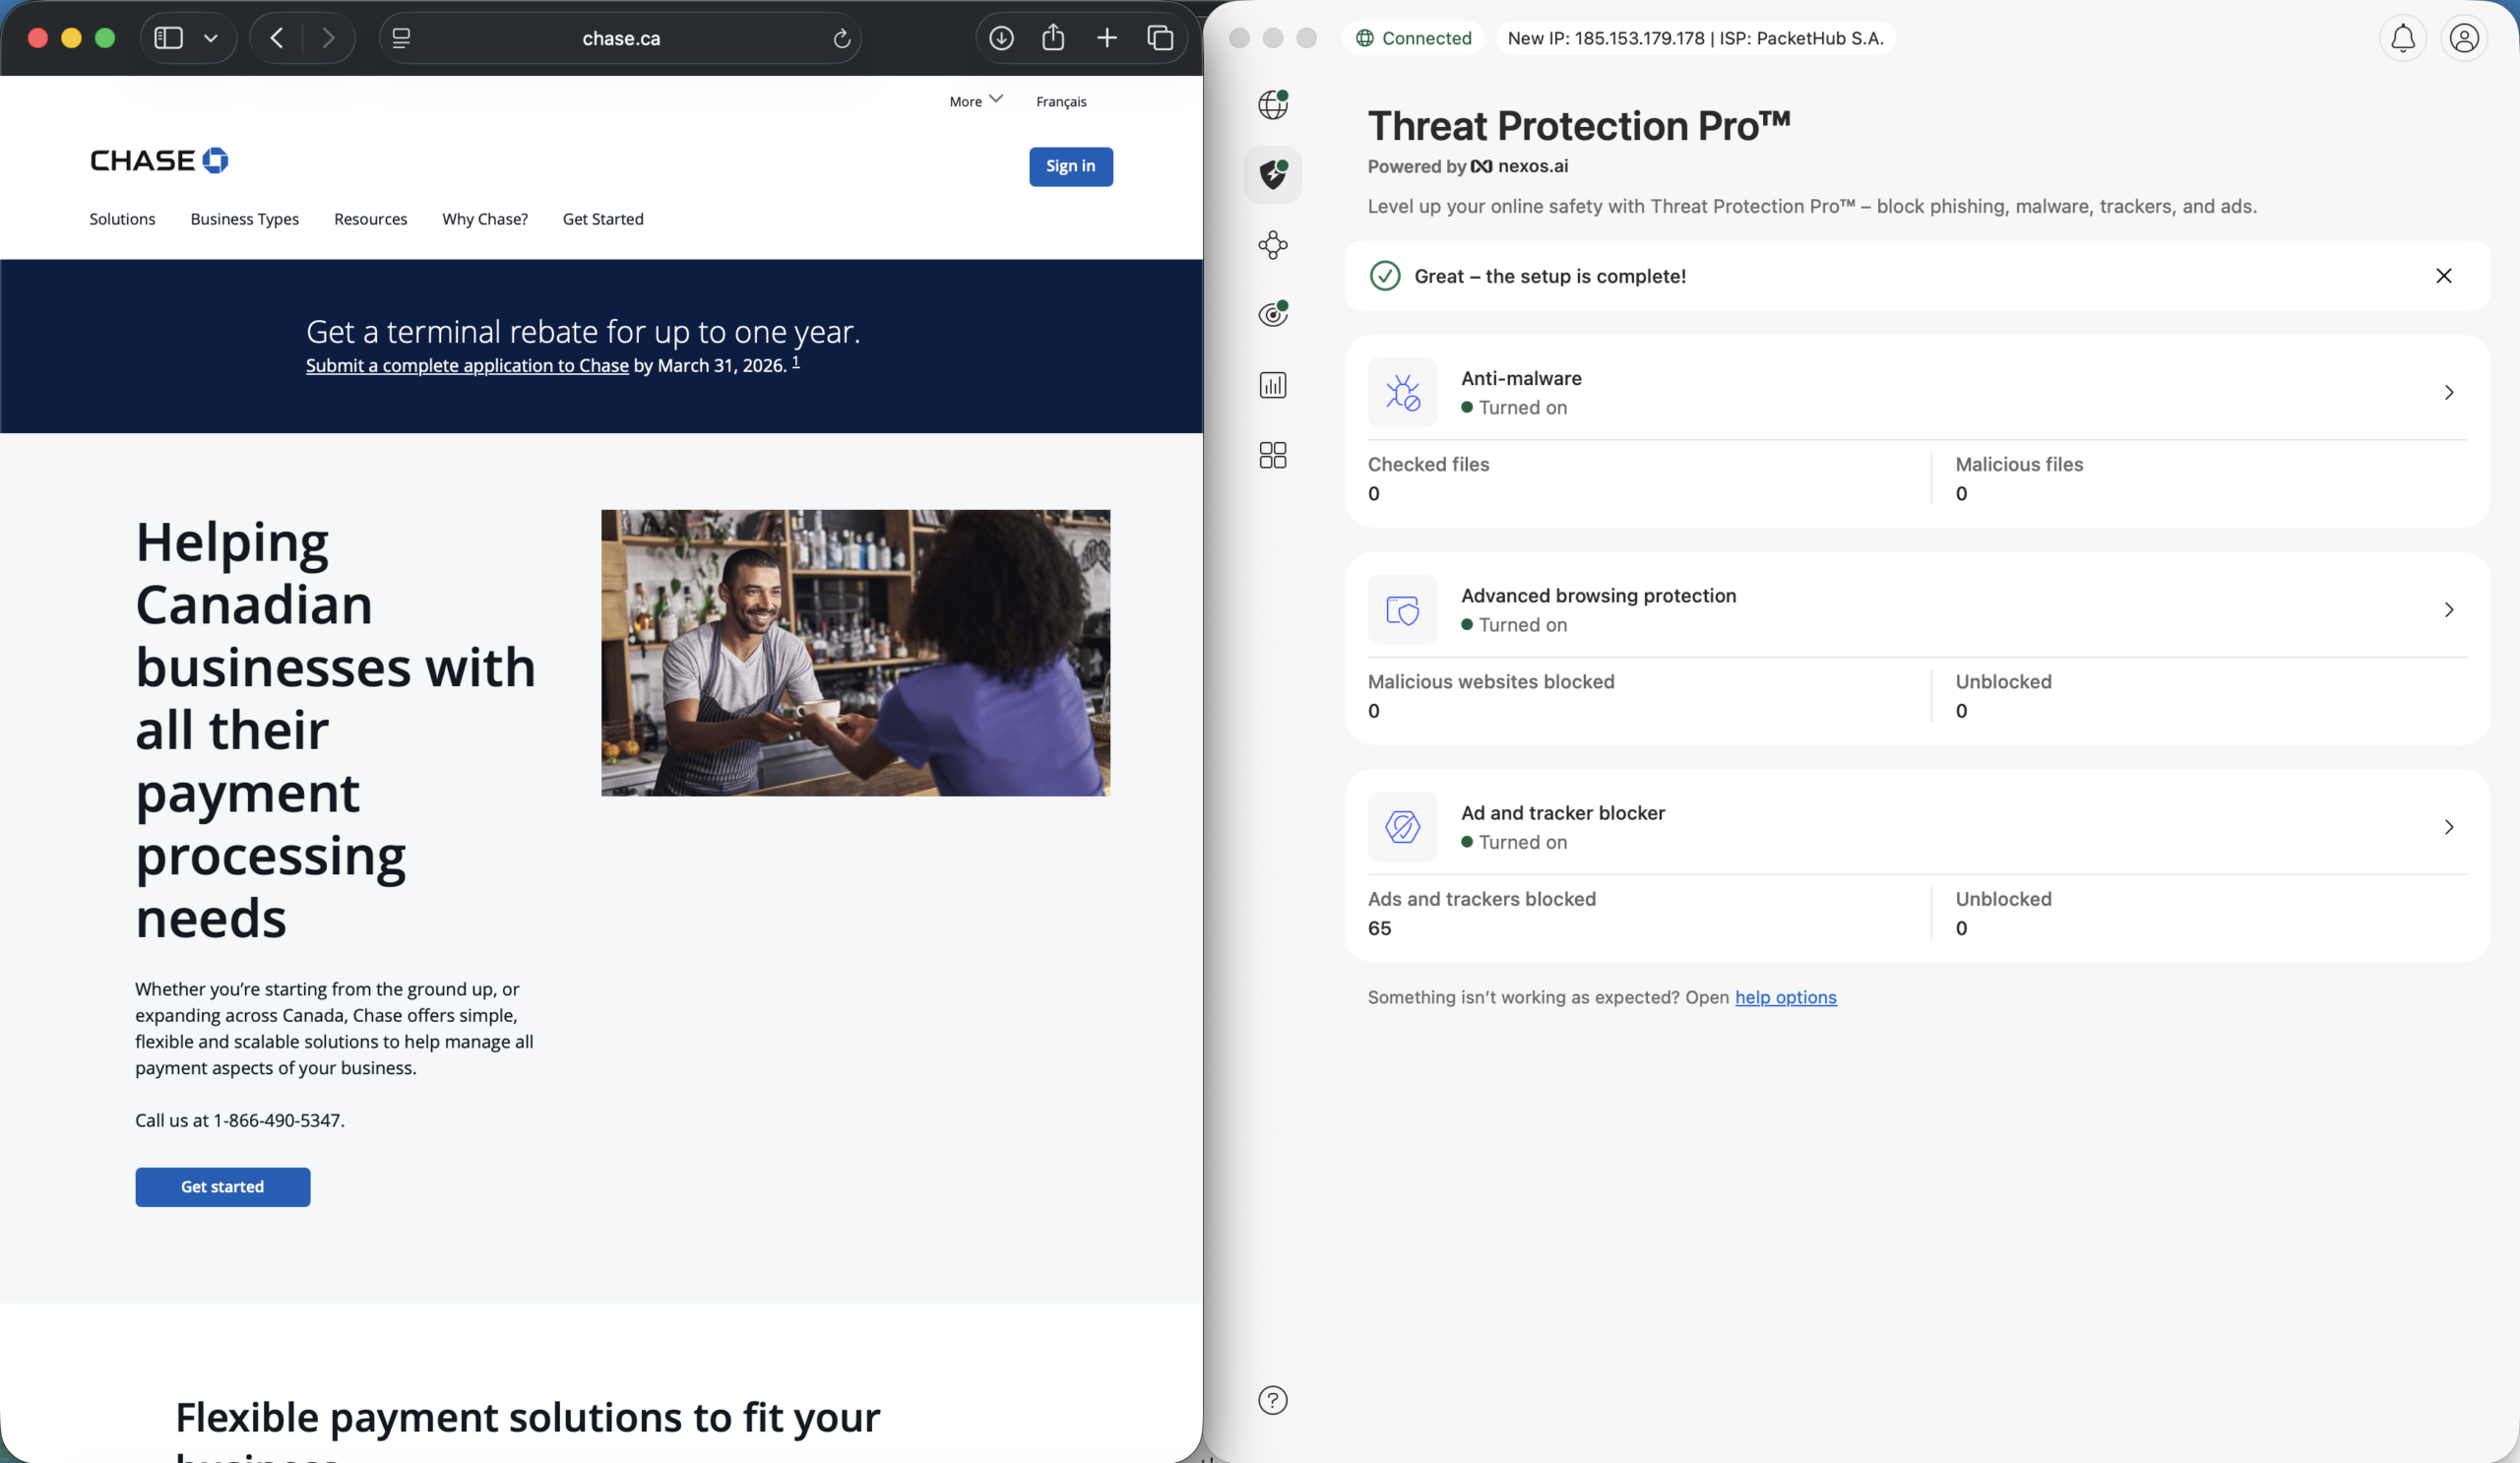Click the Connected status indicator
The height and width of the screenshot is (1463, 2520).
coord(1413,38)
